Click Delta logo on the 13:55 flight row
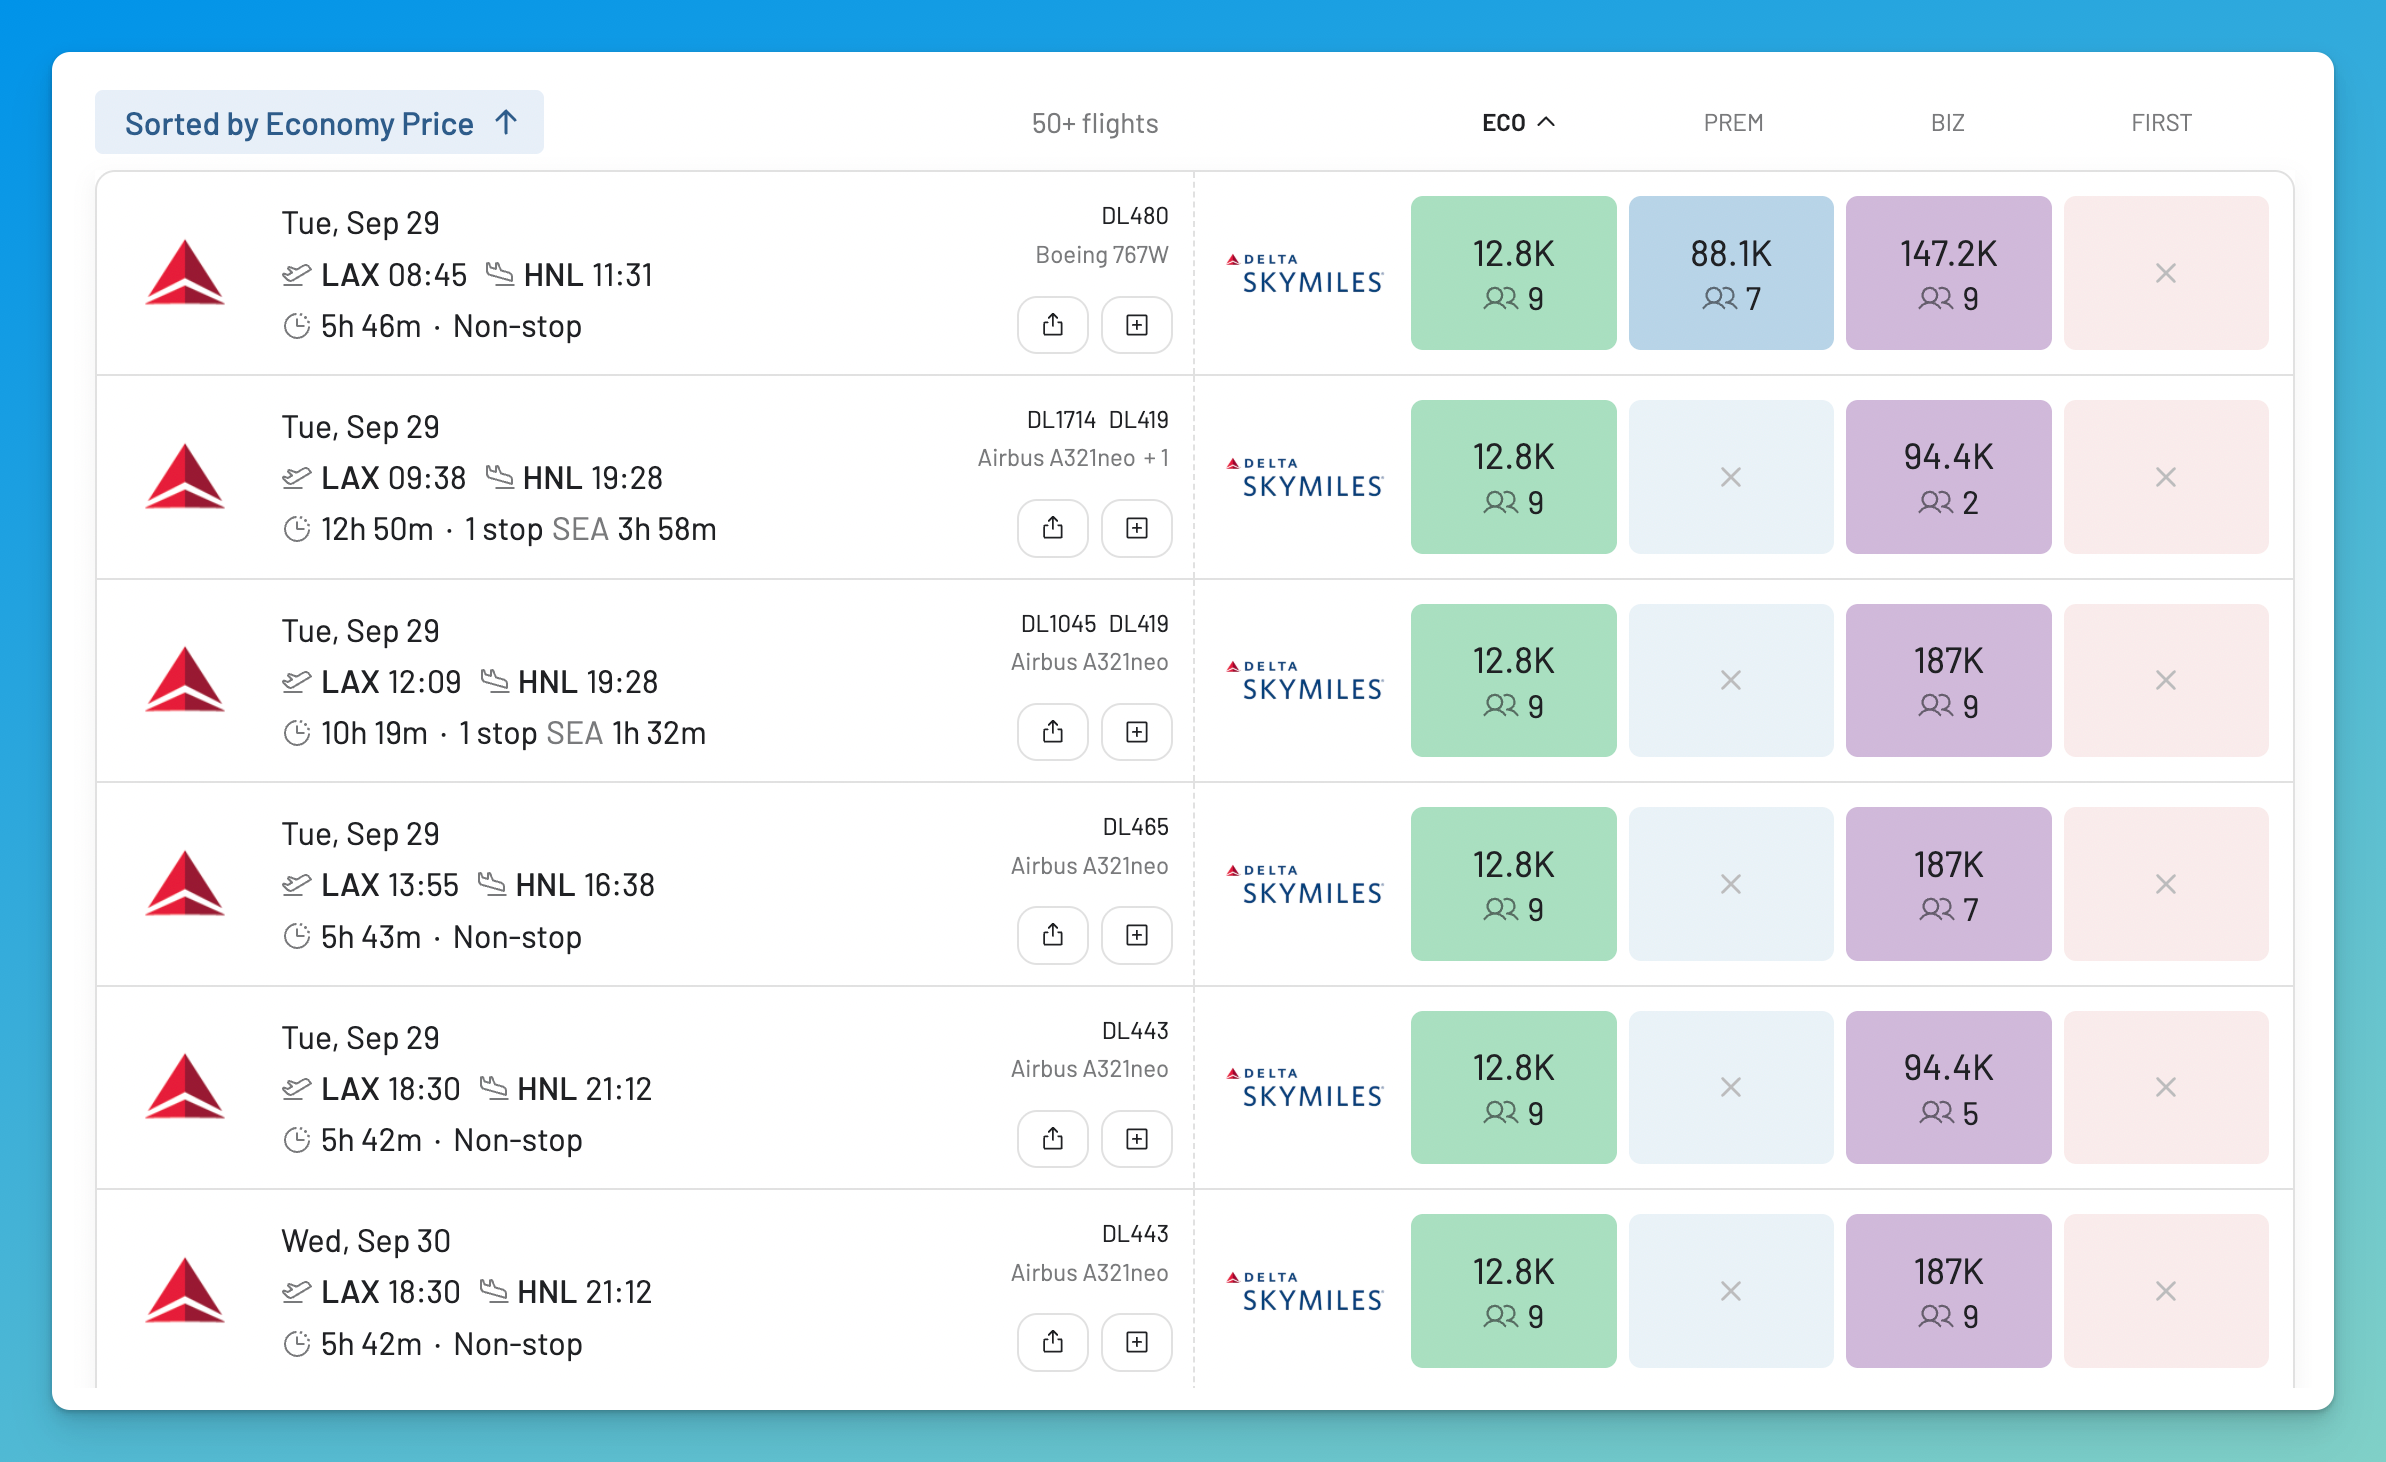 tap(185, 883)
